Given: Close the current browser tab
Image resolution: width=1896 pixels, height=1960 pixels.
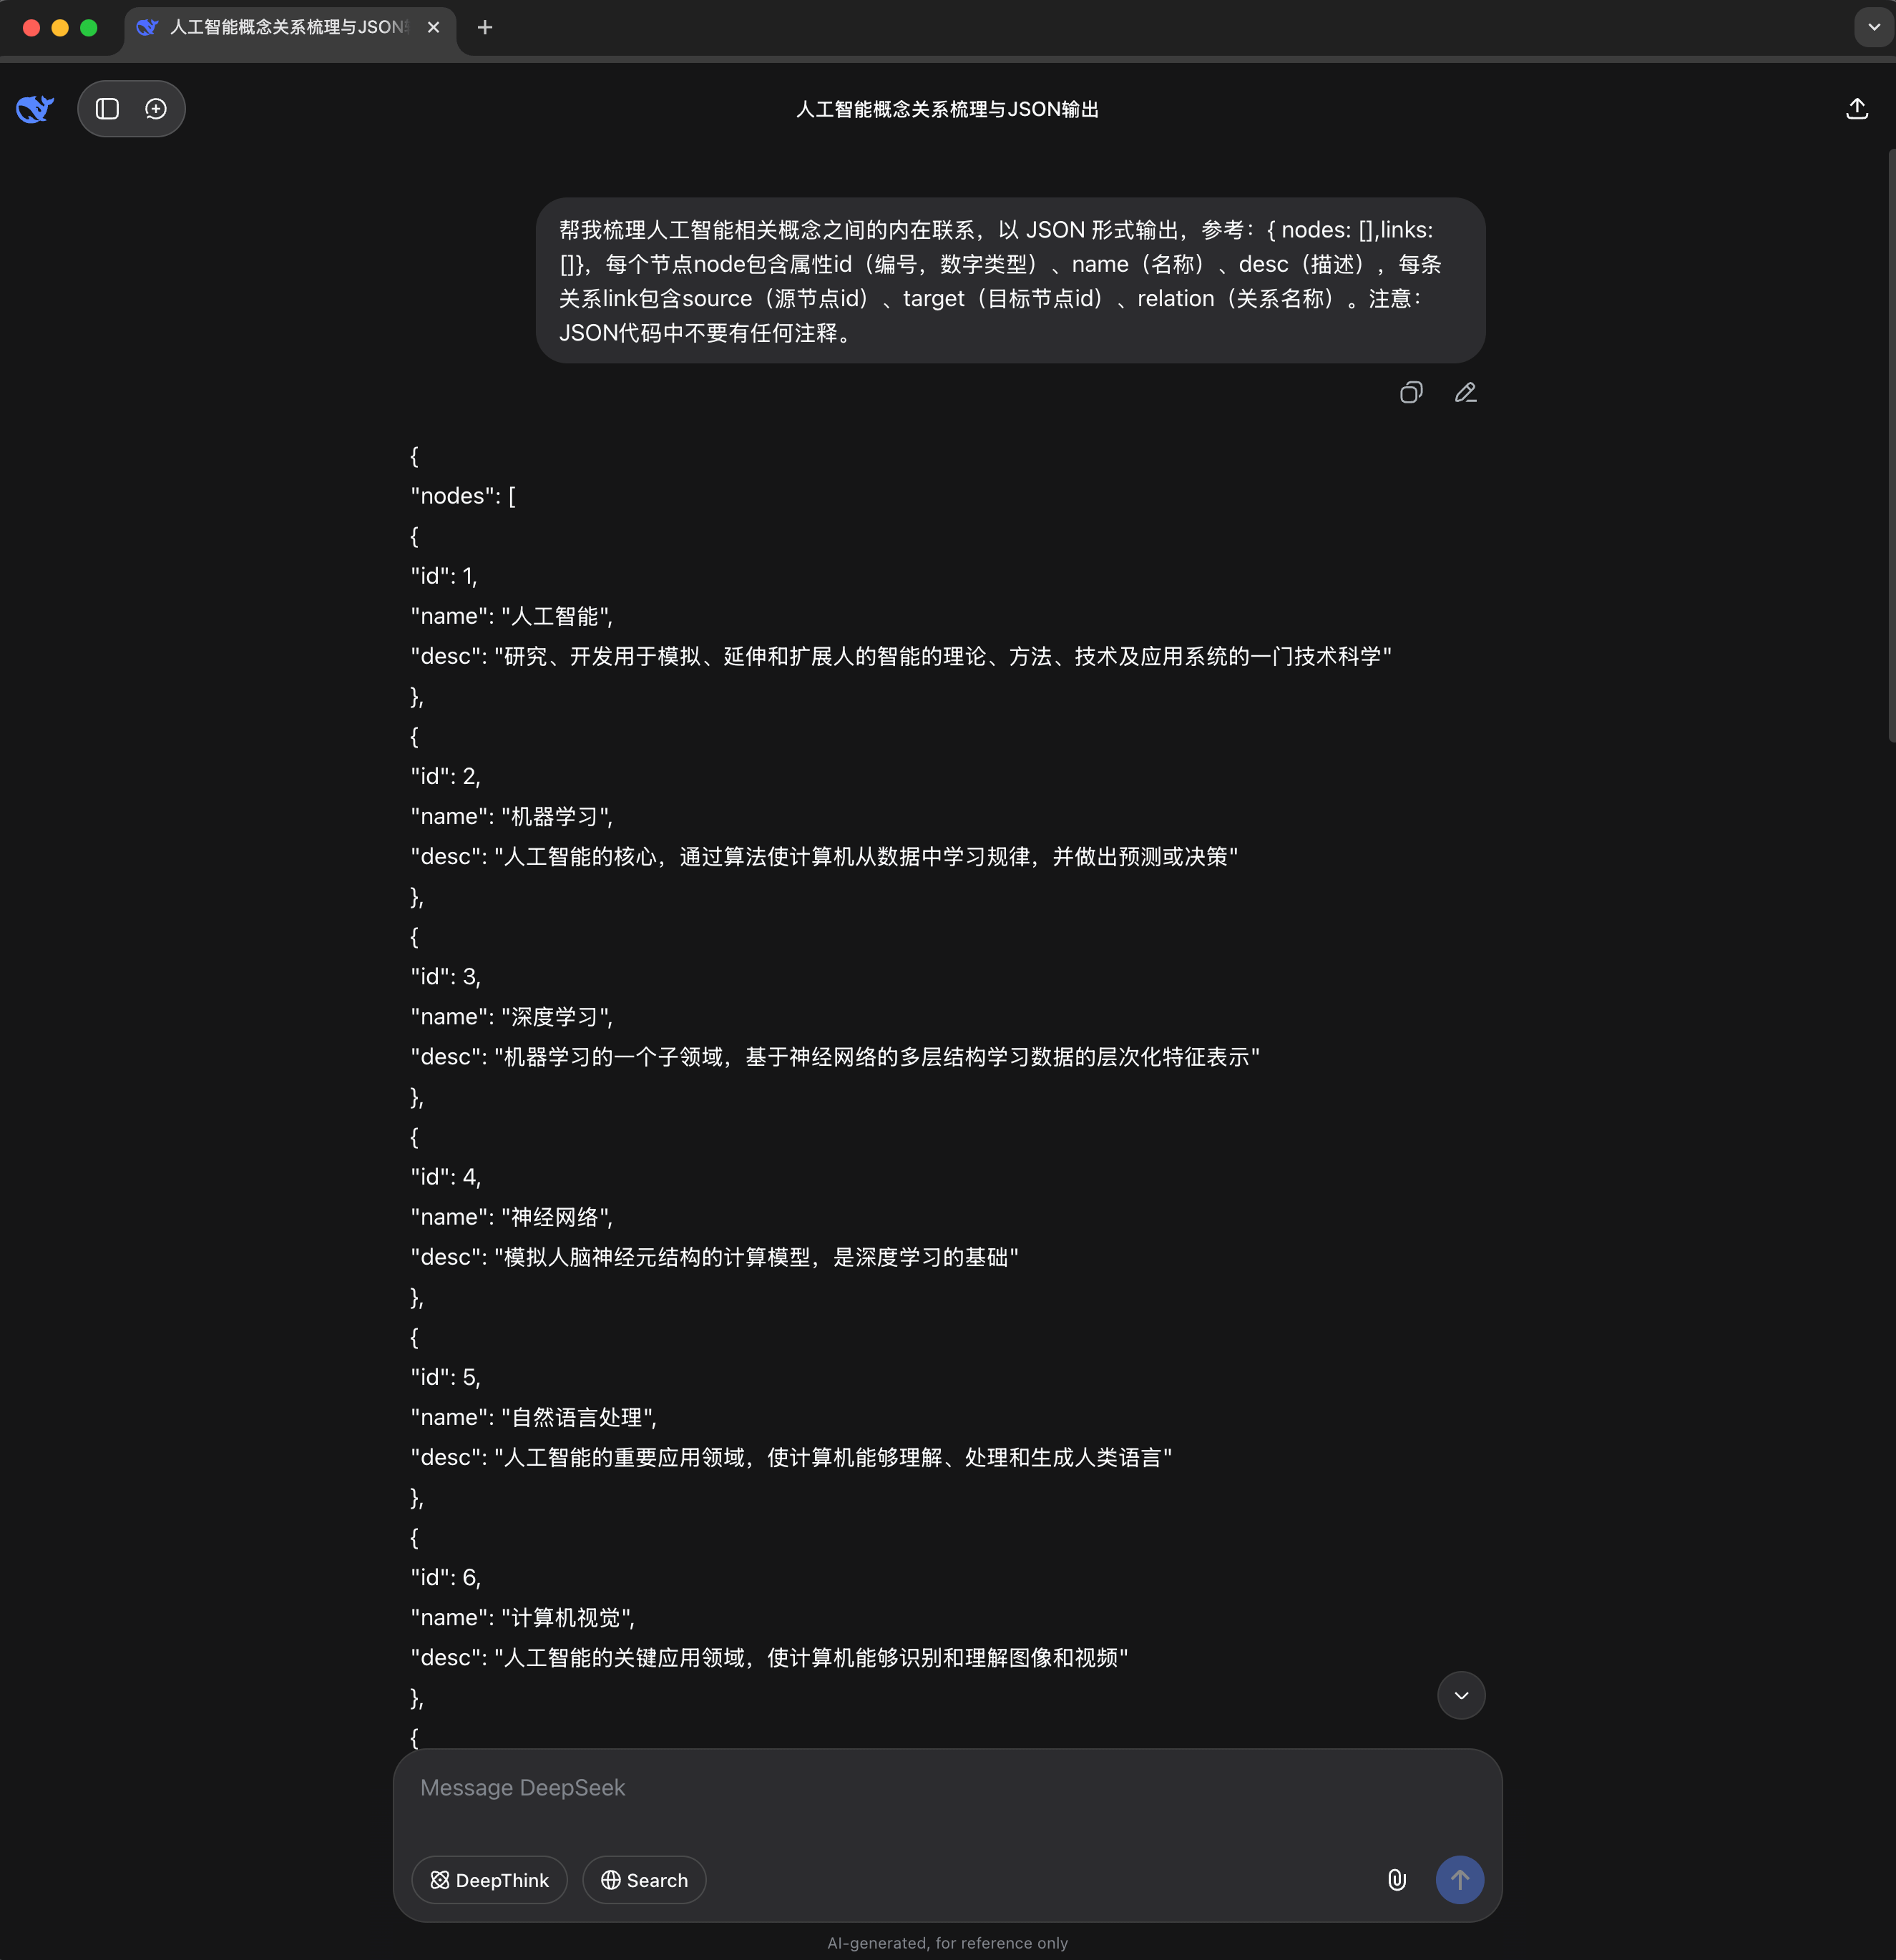Looking at the screenshot, I should click(434, 28).
